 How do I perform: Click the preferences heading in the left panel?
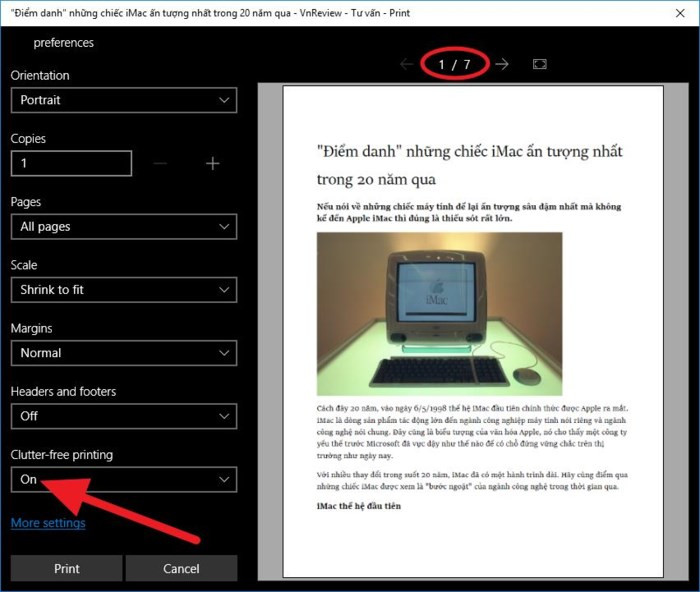pyautogui.click(x=63, y=43)
